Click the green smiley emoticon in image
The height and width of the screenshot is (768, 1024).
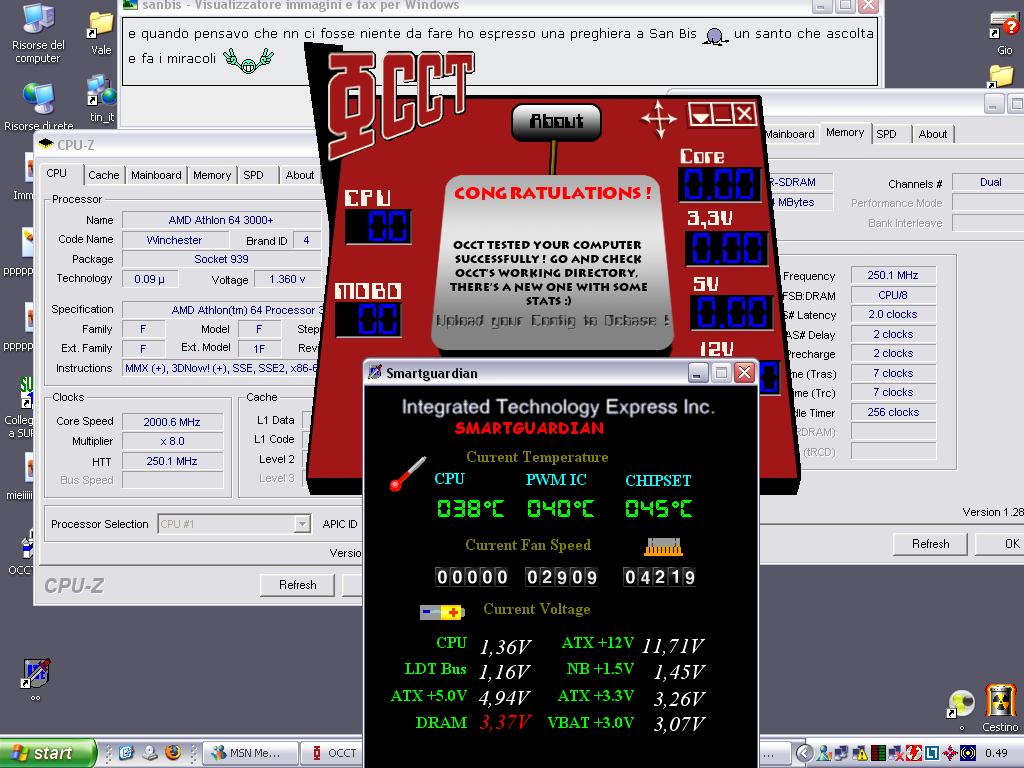point(248,60)
